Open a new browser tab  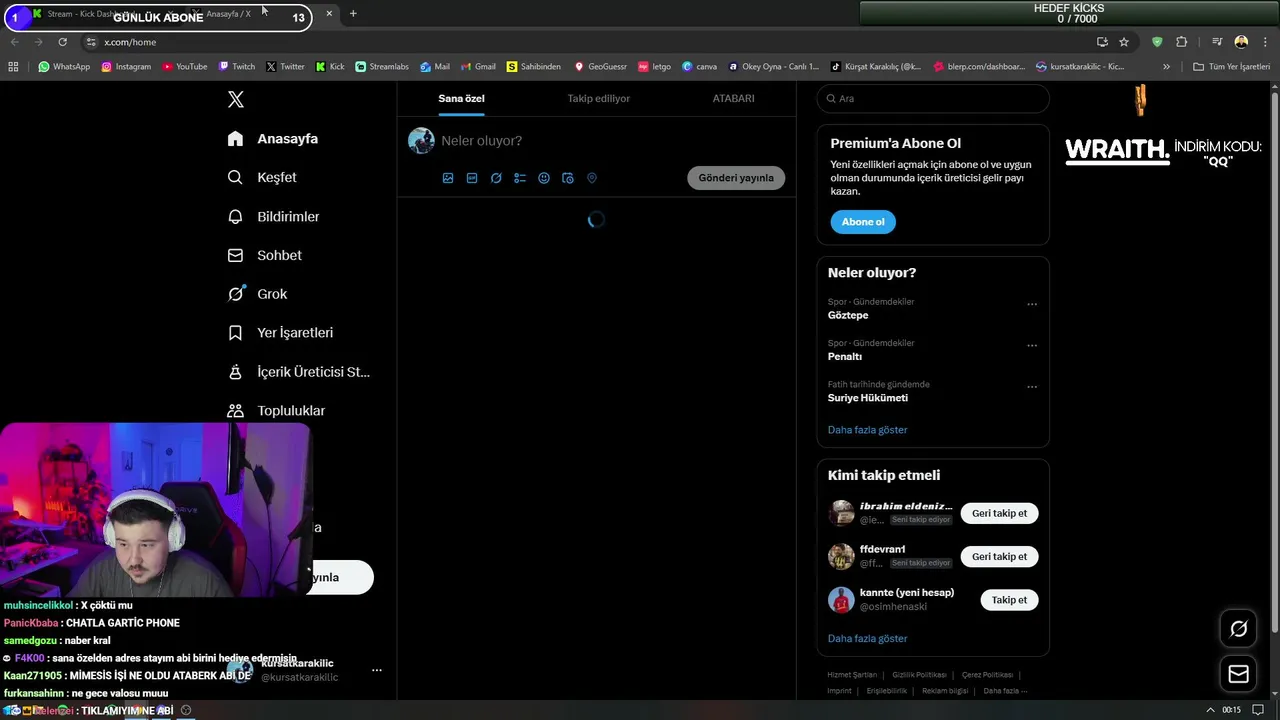coord(353,14)
